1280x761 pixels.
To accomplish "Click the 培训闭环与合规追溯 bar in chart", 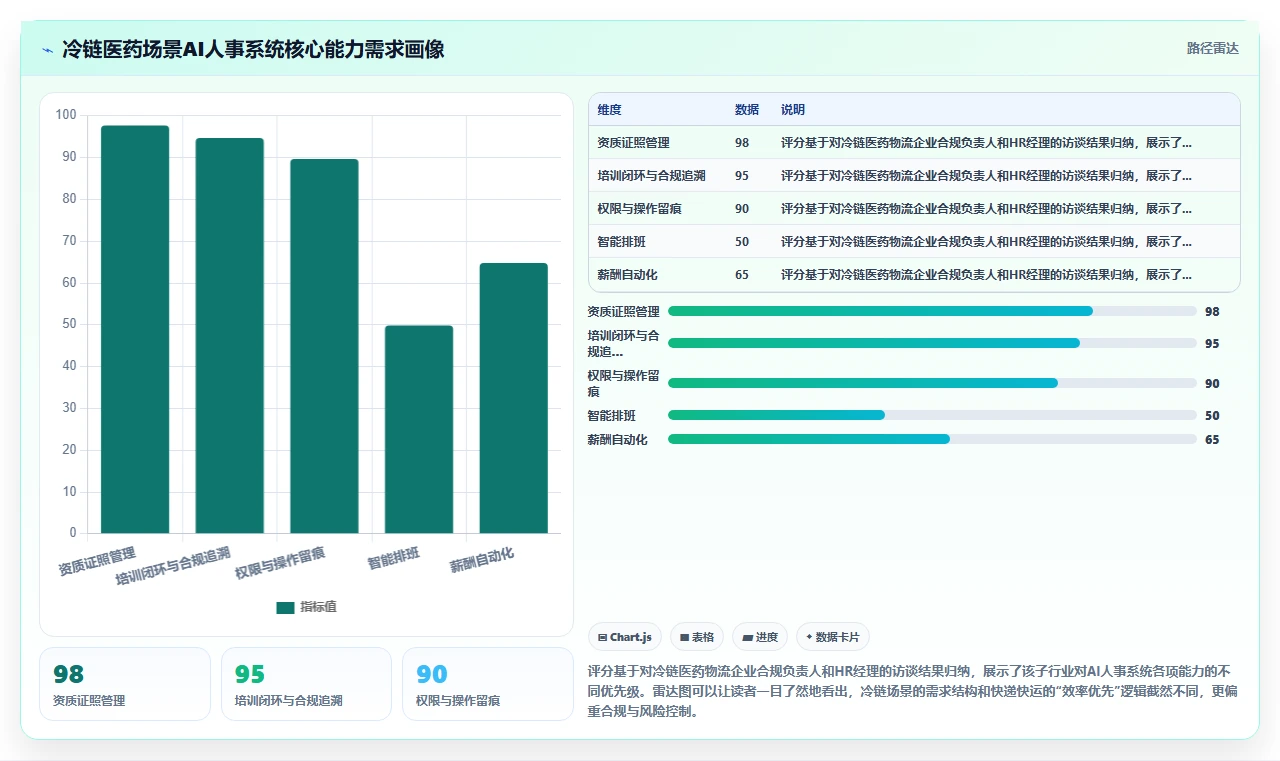I will pyautogui.click(x=229, y=335).
